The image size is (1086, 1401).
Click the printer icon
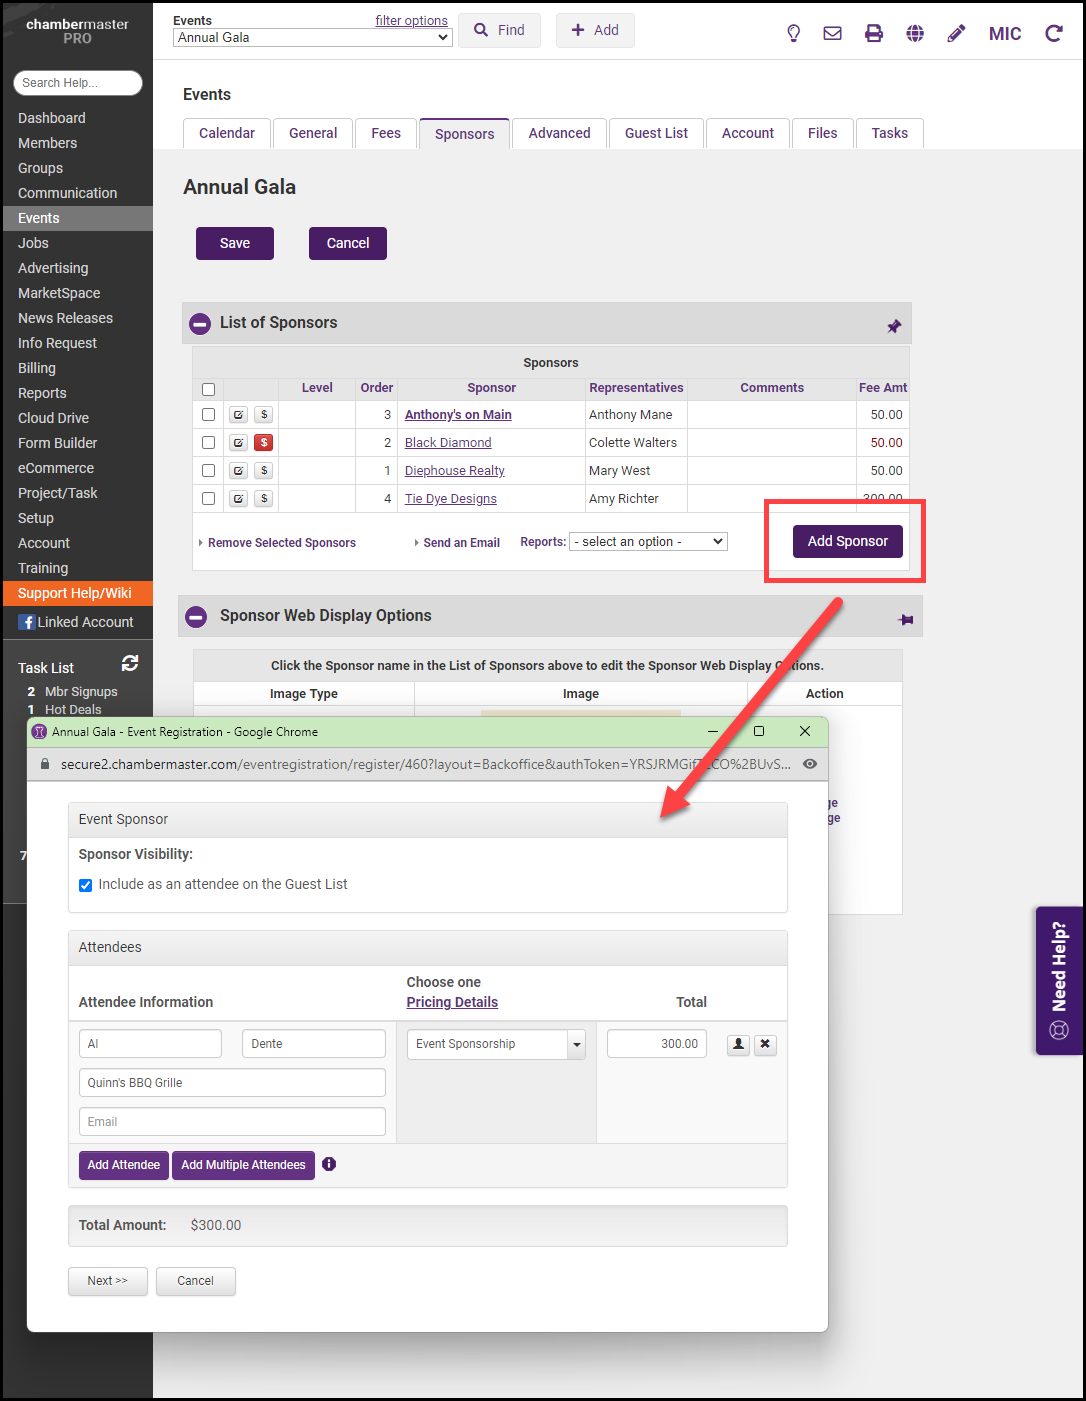(874, 33)
